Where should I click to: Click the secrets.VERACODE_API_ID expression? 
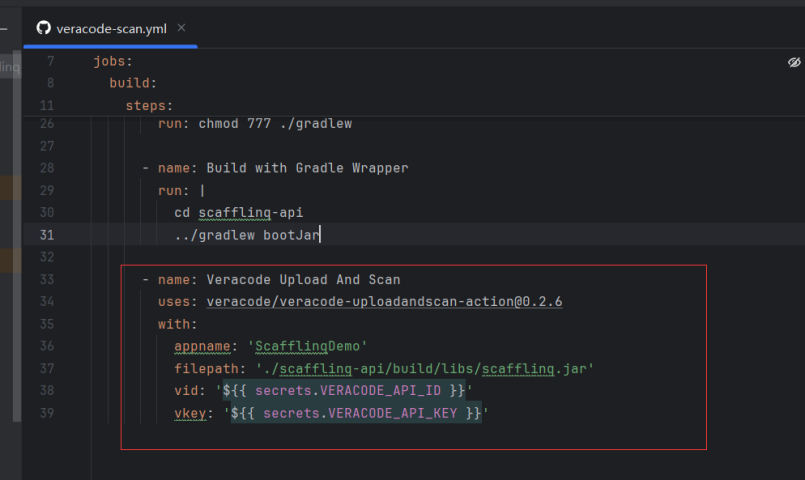(348, 391)
